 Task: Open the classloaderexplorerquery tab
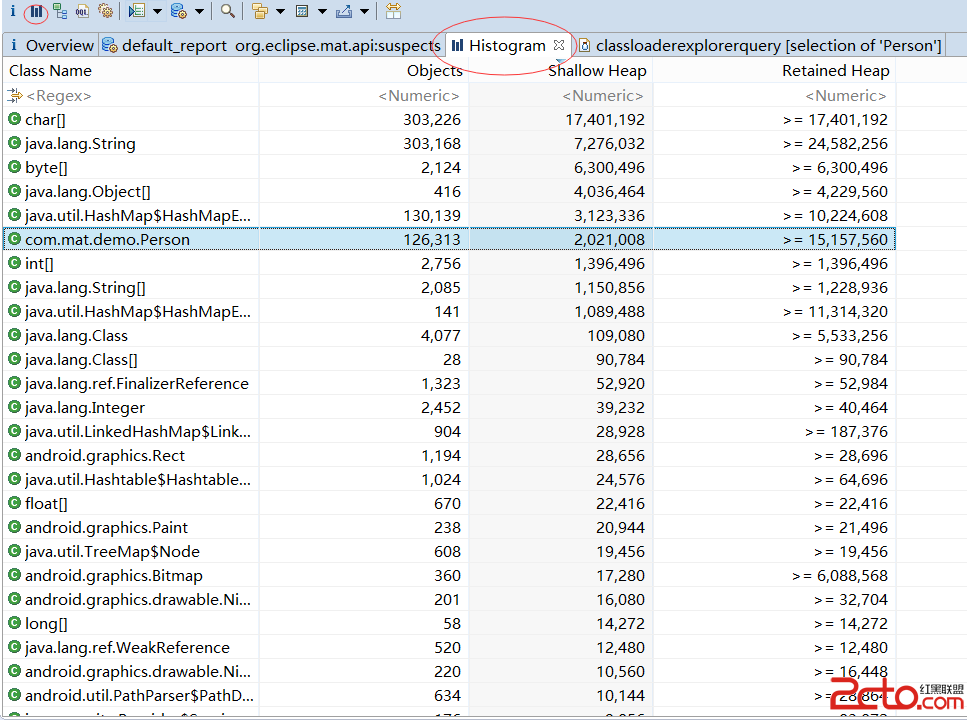coord(768,45)
